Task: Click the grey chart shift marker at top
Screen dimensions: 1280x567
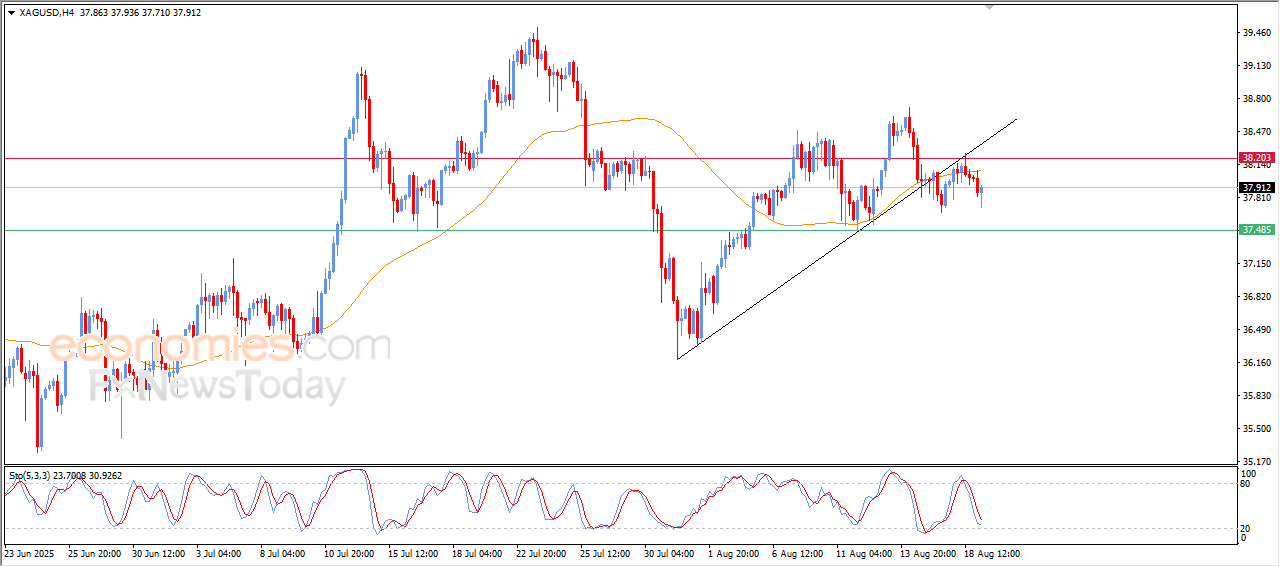Action: [990, 7]
